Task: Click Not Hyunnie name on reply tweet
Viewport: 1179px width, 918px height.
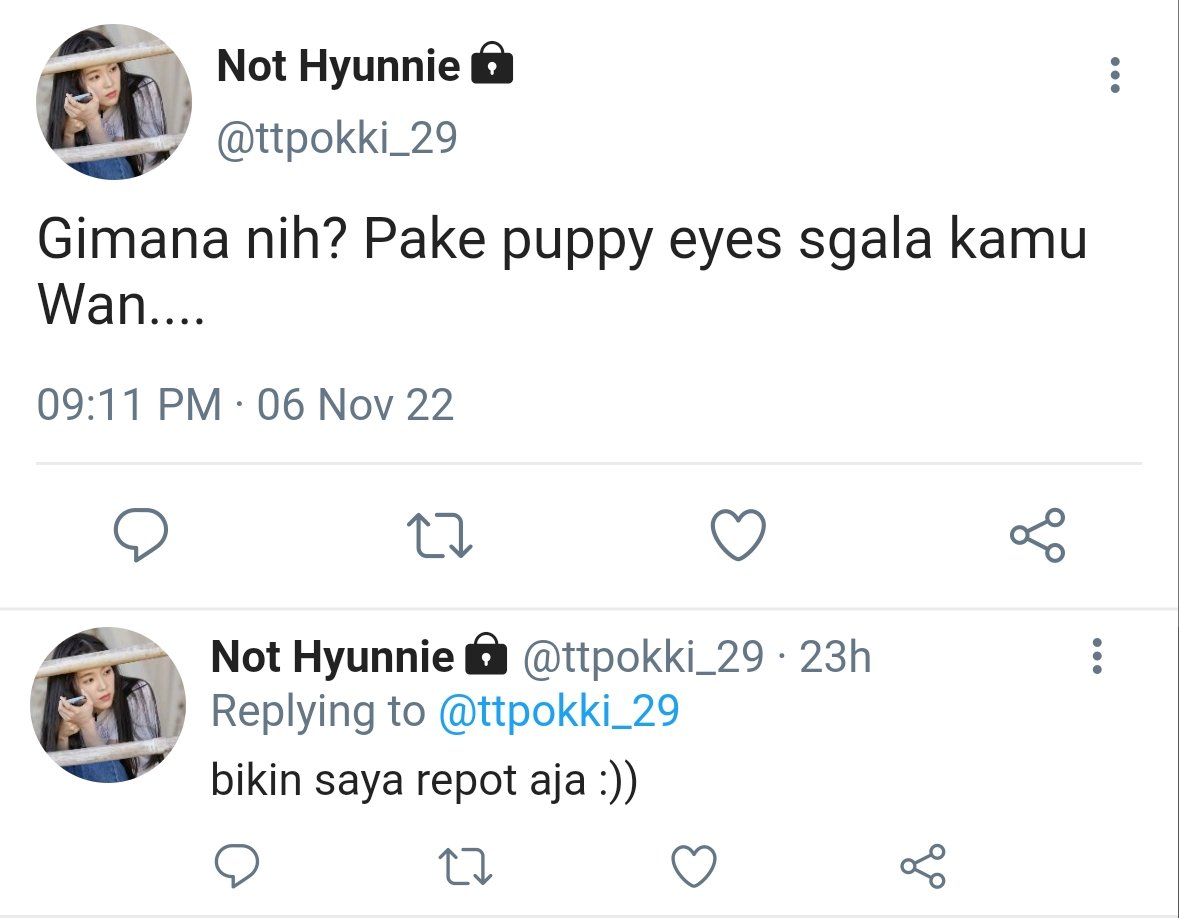Action: tap(332, 657)
